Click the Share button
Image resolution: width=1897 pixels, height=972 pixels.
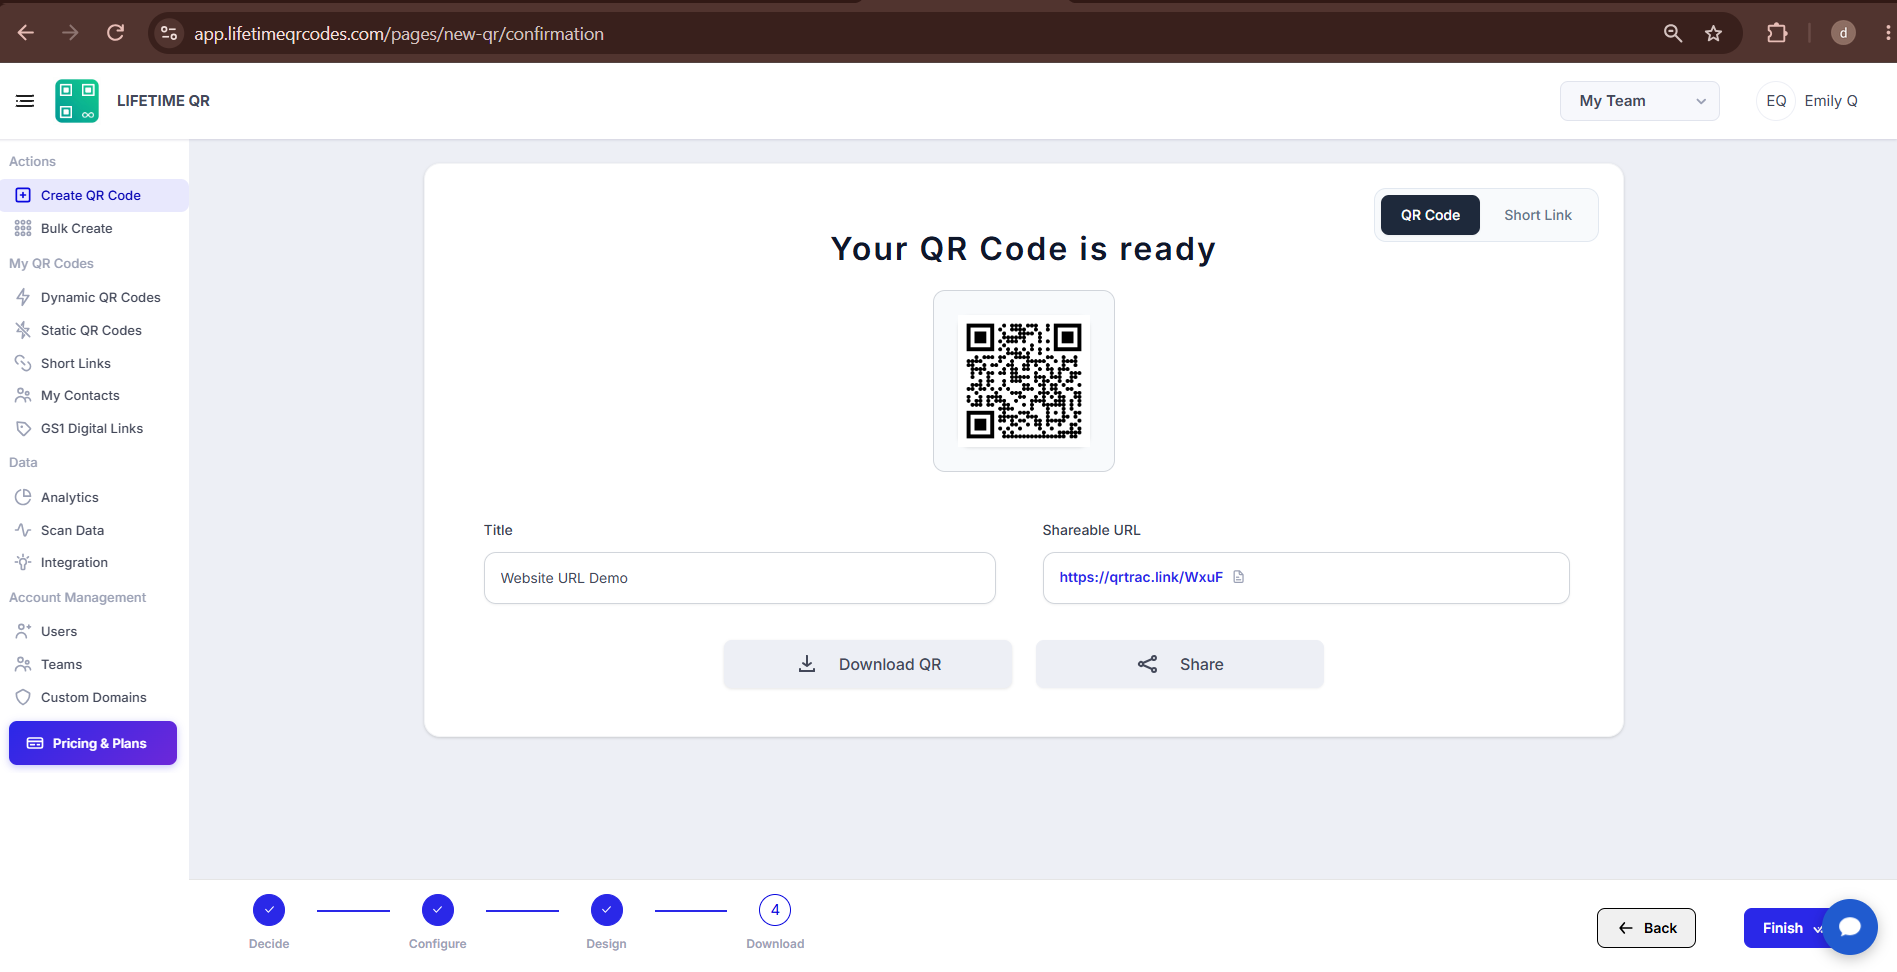(1180, 664)
